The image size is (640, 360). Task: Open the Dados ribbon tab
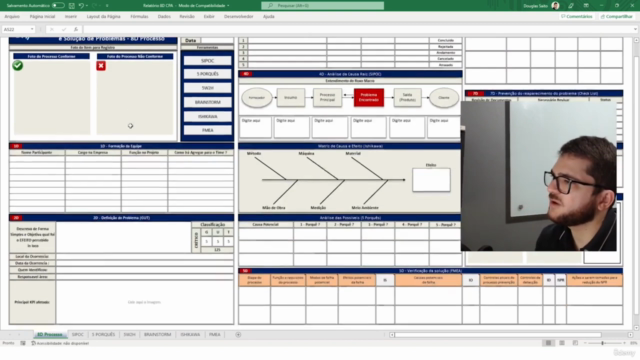click(x=164, y=17)
